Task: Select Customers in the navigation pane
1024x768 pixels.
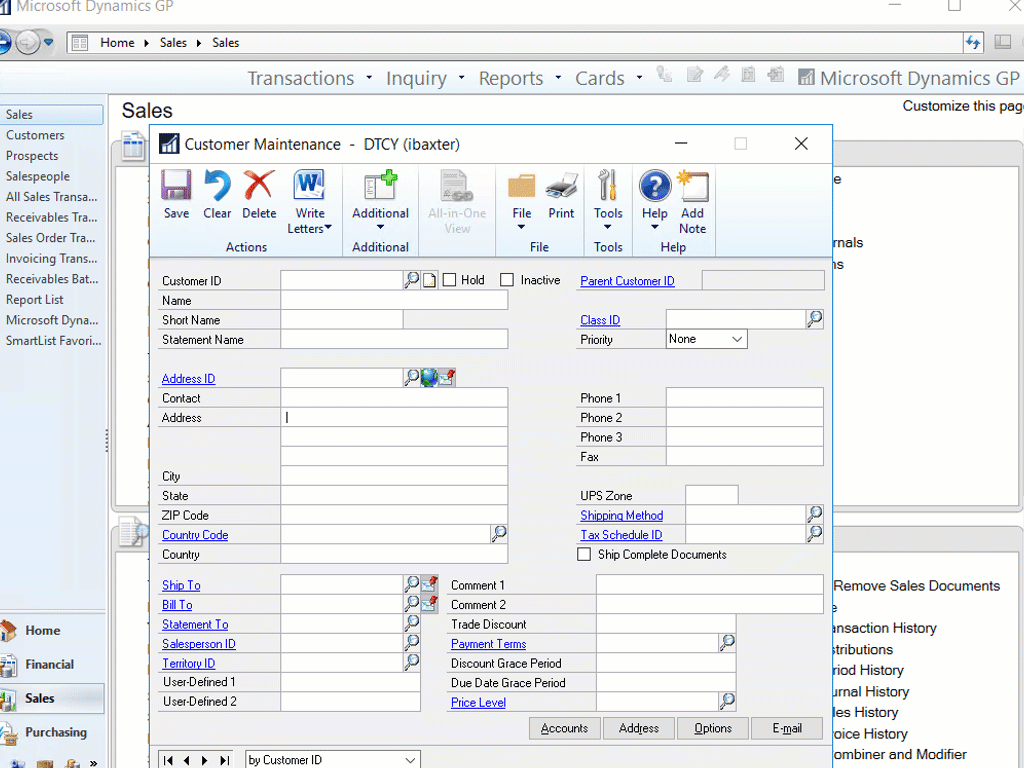Action: tap(35, 135)
